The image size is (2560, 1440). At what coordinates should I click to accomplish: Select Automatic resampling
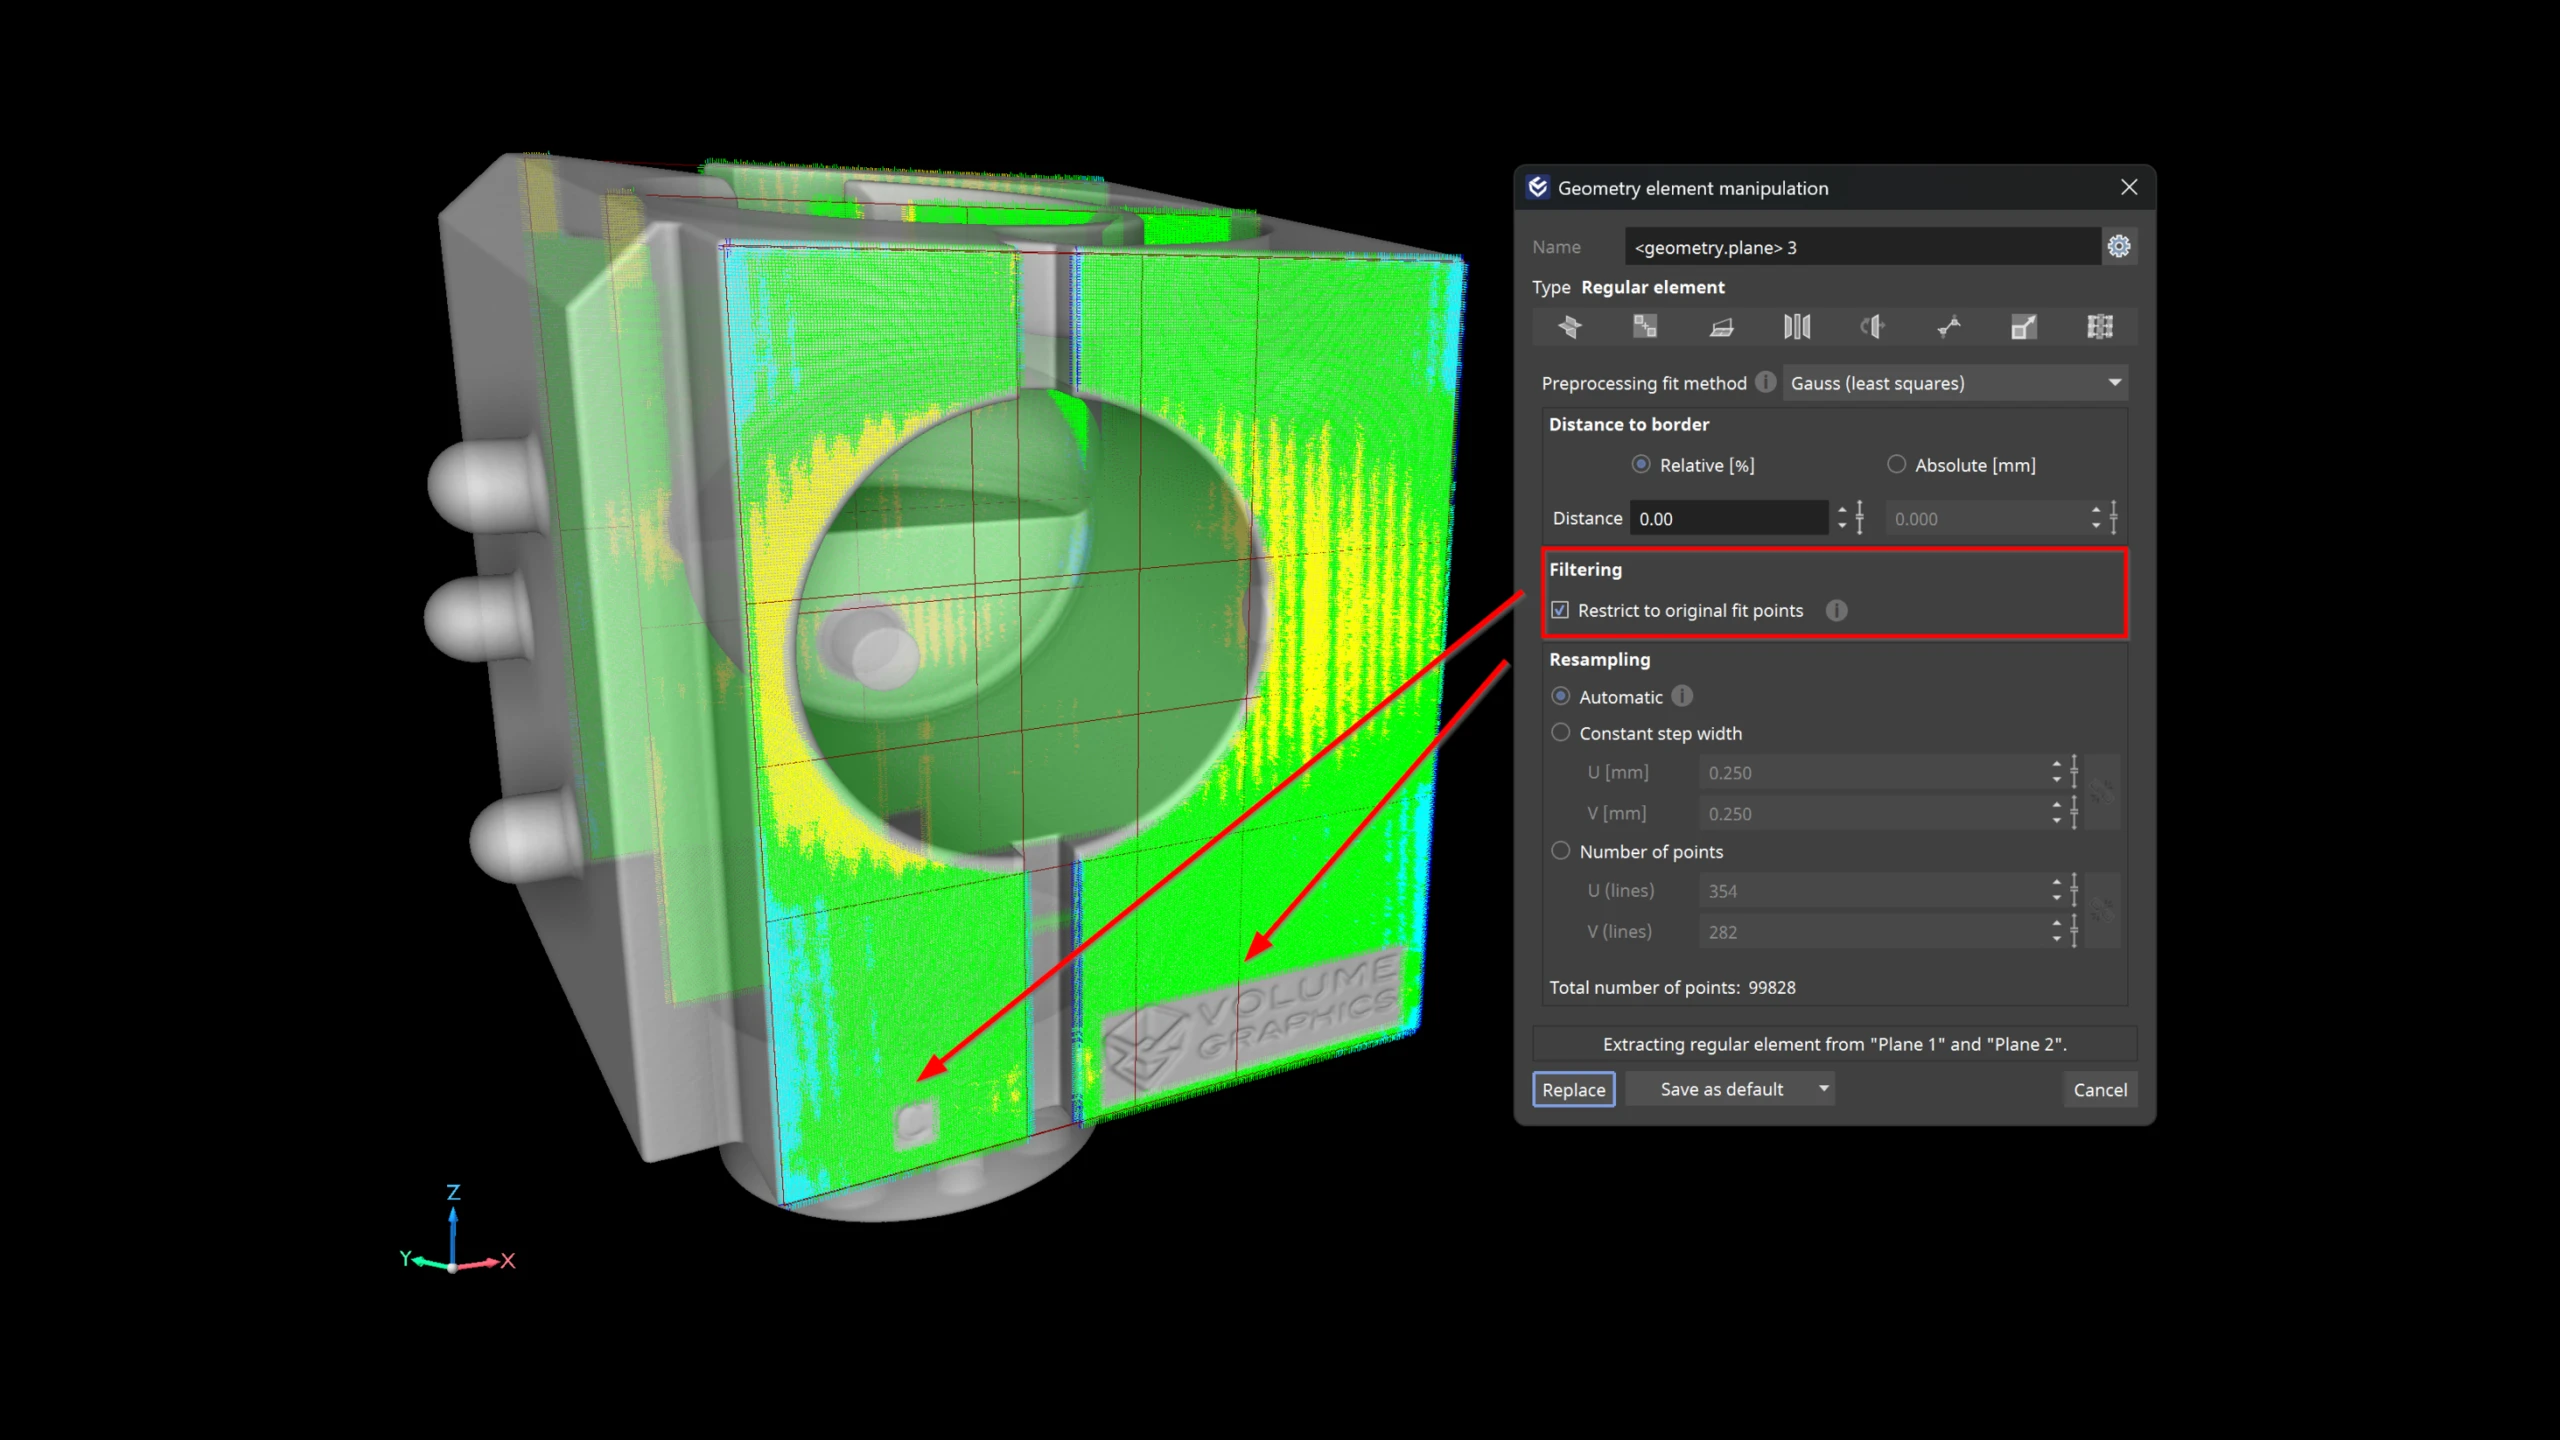tap(1561, 696)
